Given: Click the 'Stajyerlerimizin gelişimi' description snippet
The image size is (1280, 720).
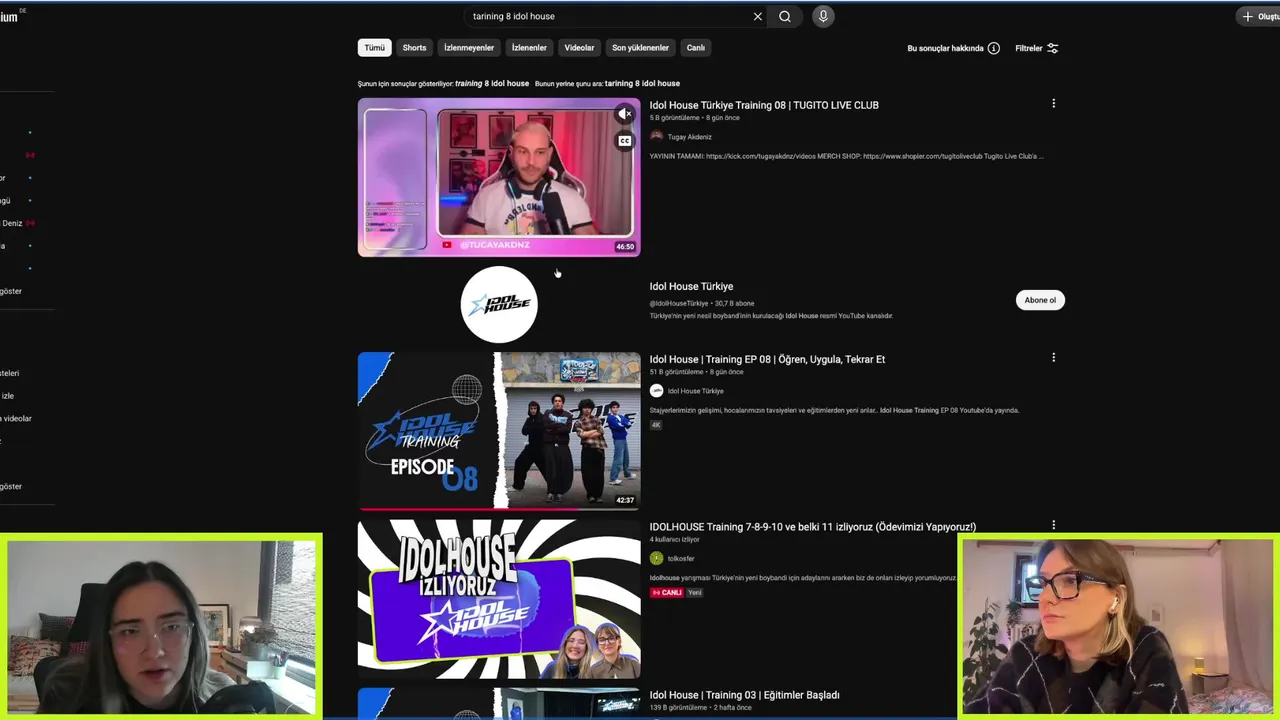Looking at the screenshot, I should click(834, 410).
